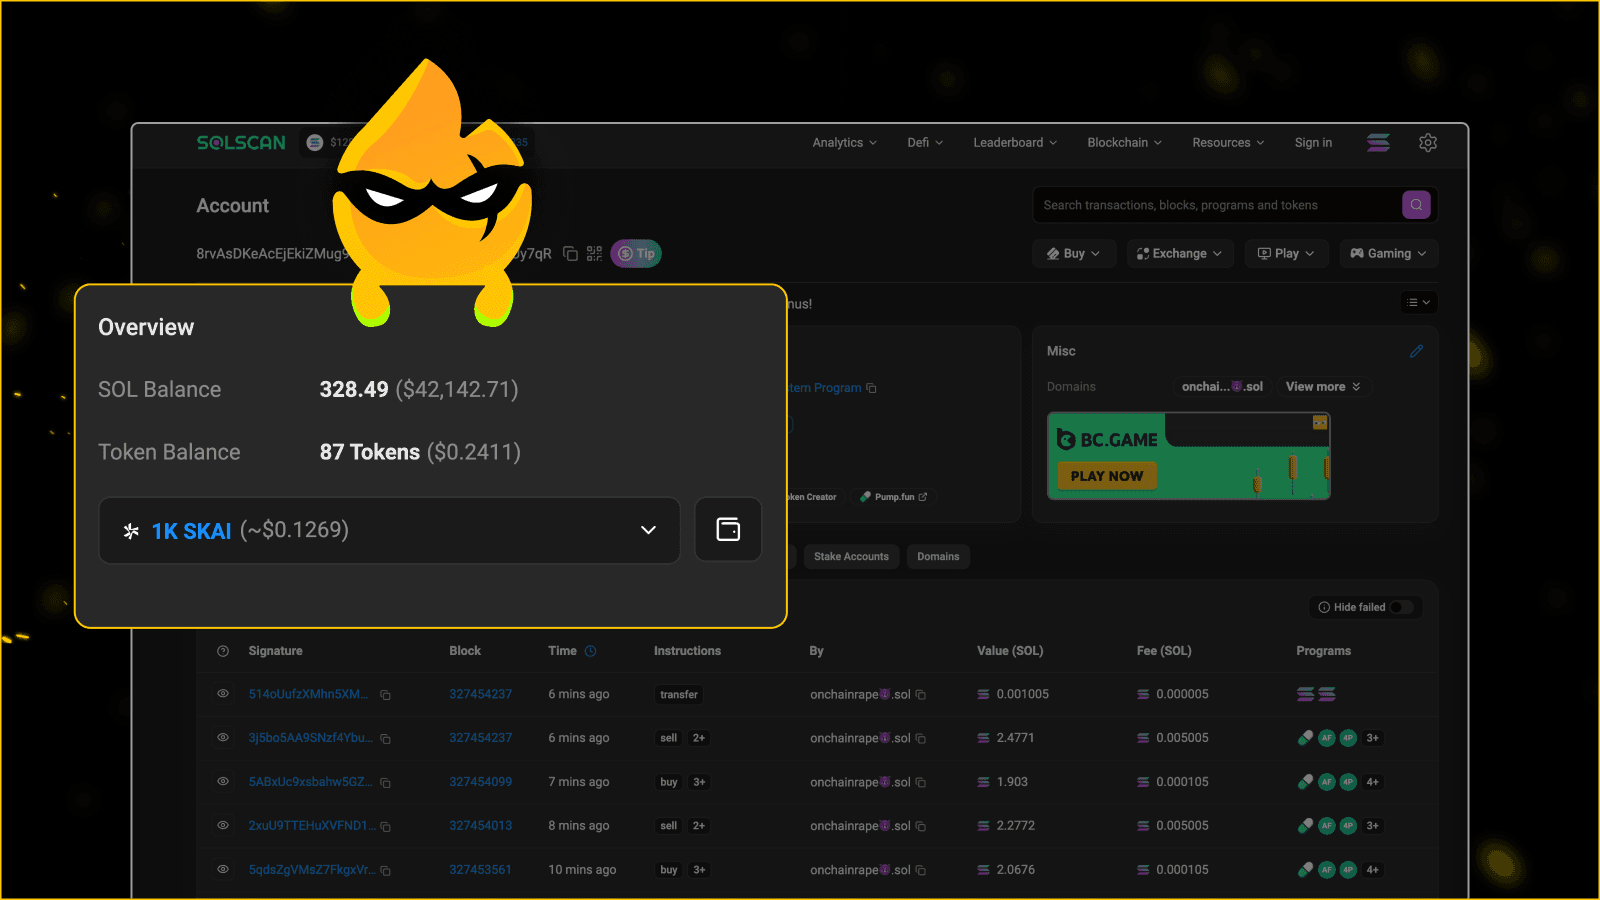Open the settings gear icon
This screenshot has width=1600, height=900.
[1428, 143]
